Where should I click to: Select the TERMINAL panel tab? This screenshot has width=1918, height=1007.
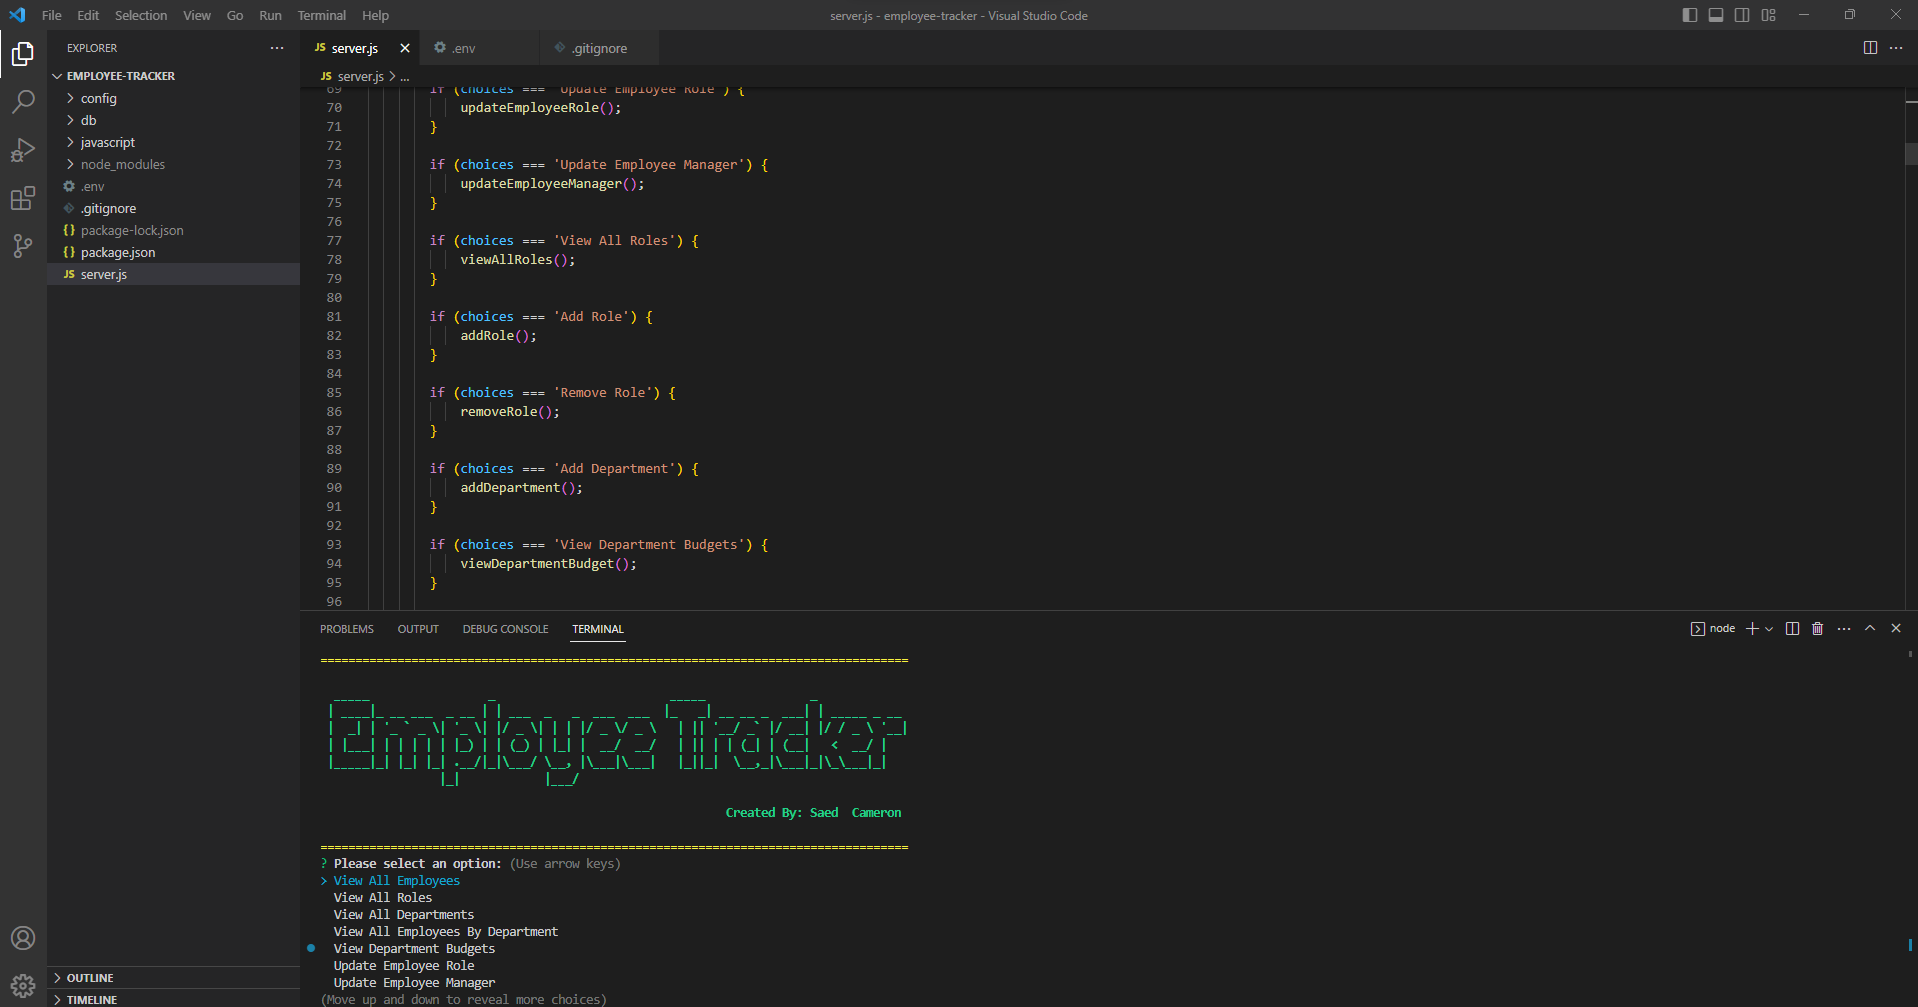point(598,629)
